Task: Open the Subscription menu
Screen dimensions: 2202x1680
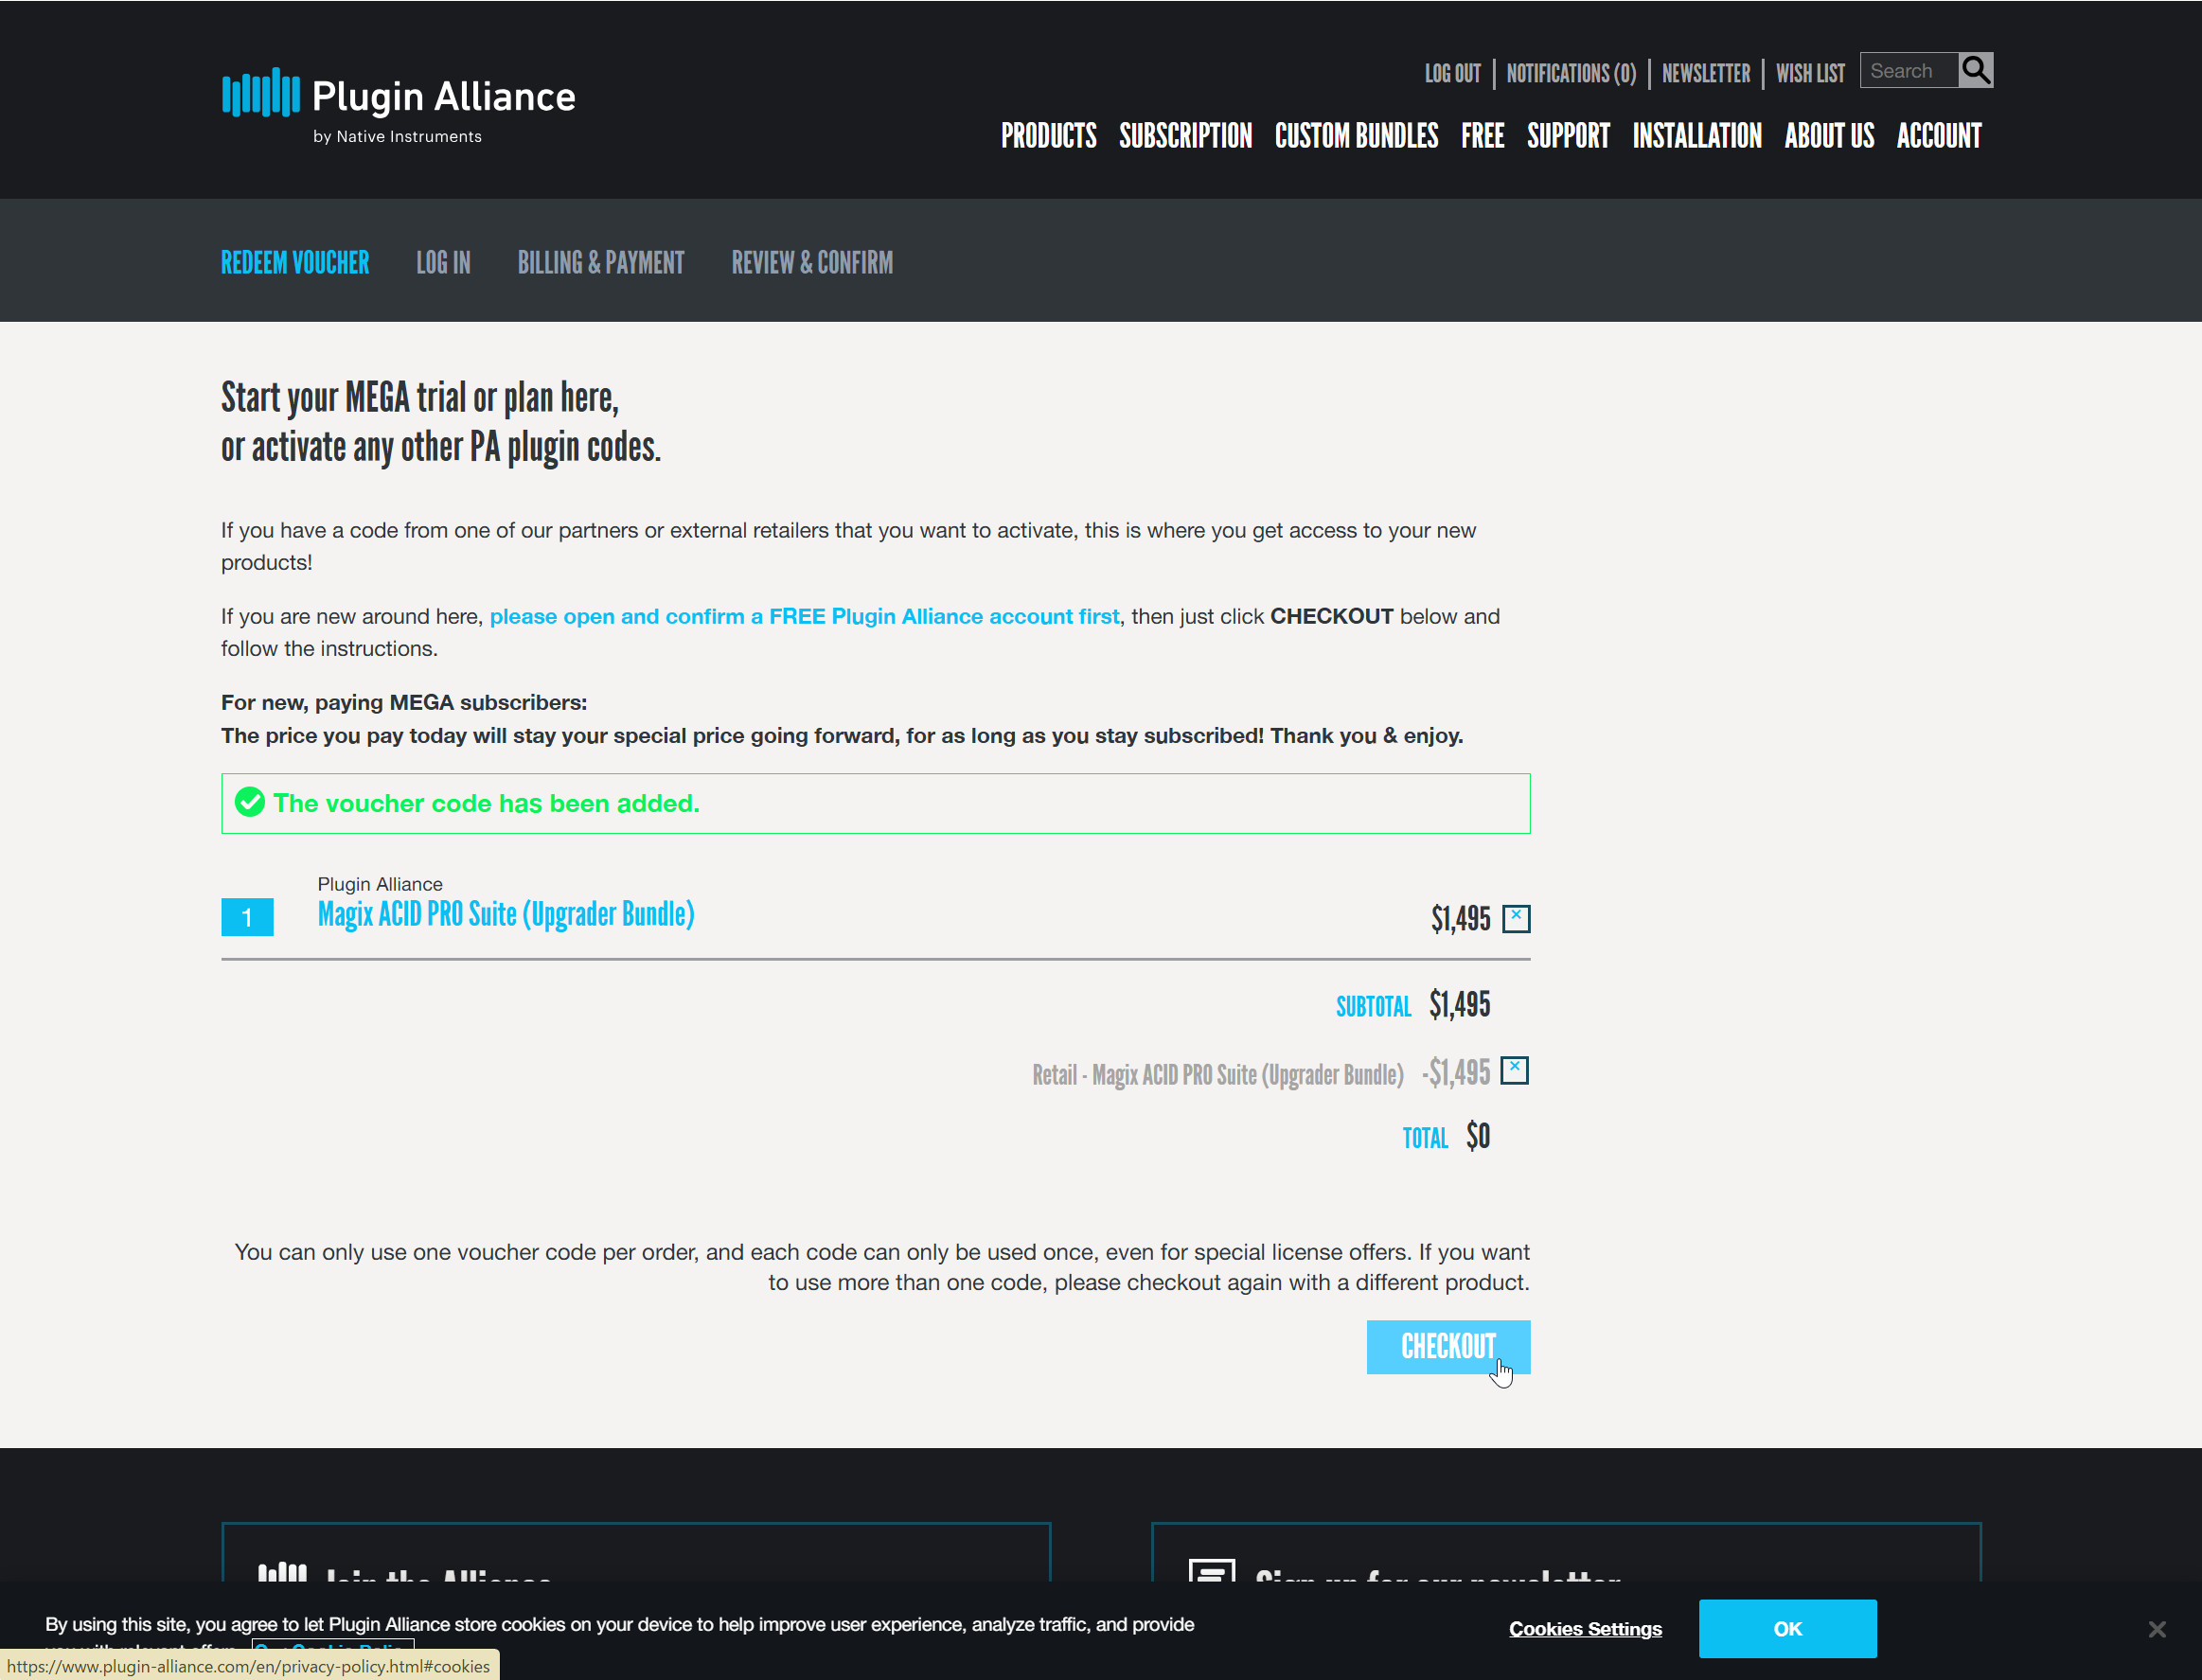Action: tap(1185, 135)
